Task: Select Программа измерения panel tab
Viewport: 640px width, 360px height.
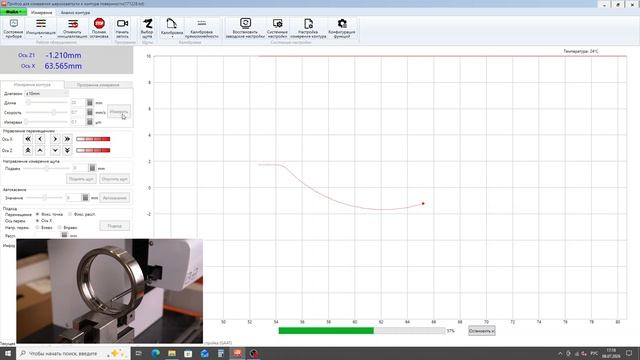Action: (98, 85)
